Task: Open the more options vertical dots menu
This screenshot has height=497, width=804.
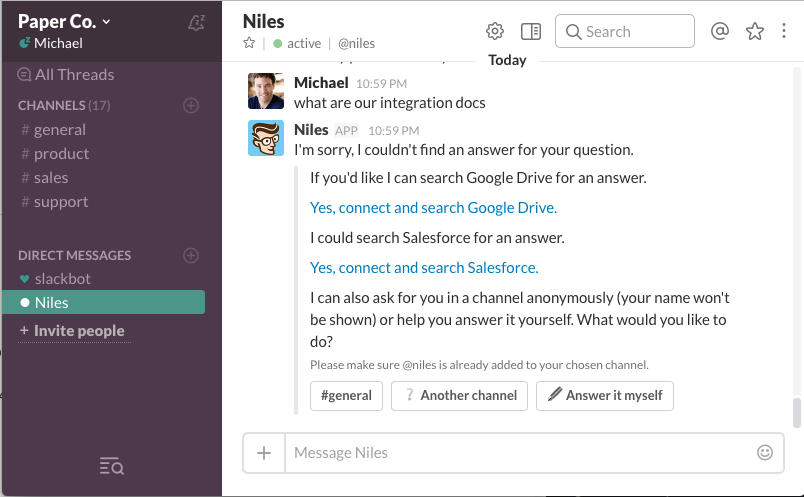Action: pyautogui.click(x=784, y=31)
